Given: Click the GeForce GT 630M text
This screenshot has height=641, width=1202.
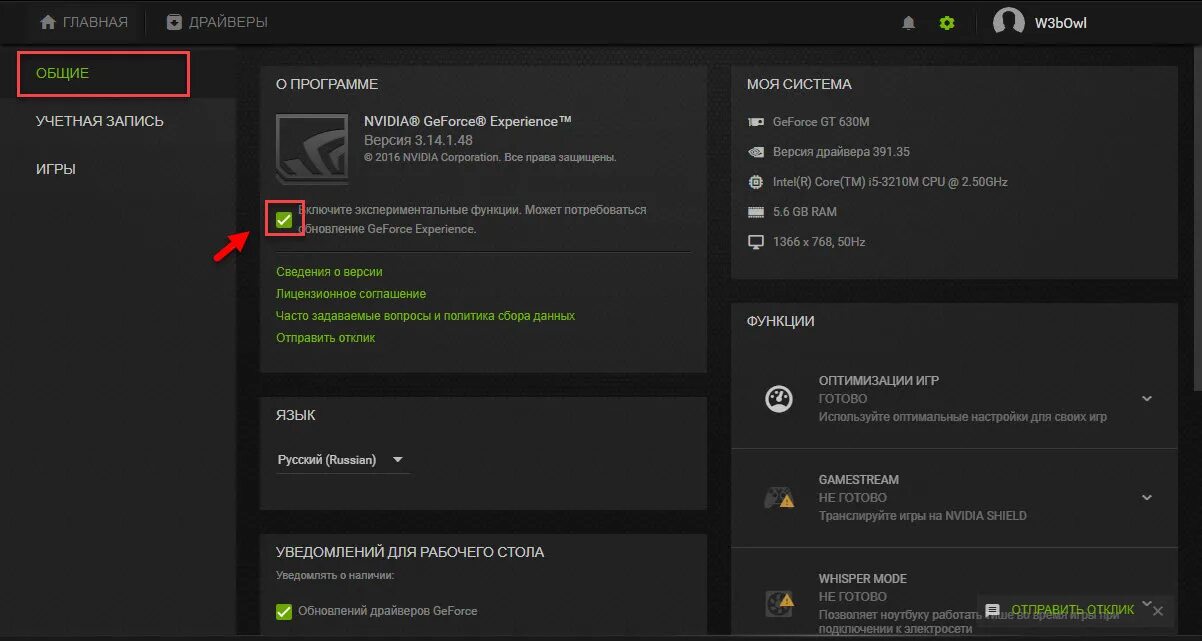Looking at the screenshot, I should 821,122.
